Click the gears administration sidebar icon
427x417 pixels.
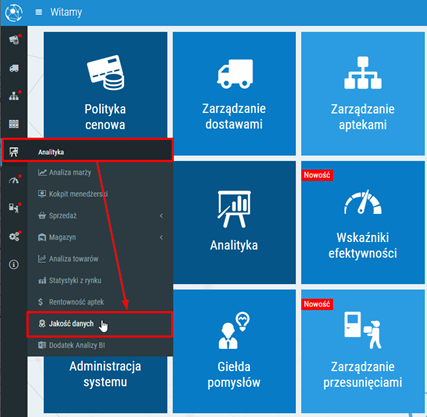point(14,237)
